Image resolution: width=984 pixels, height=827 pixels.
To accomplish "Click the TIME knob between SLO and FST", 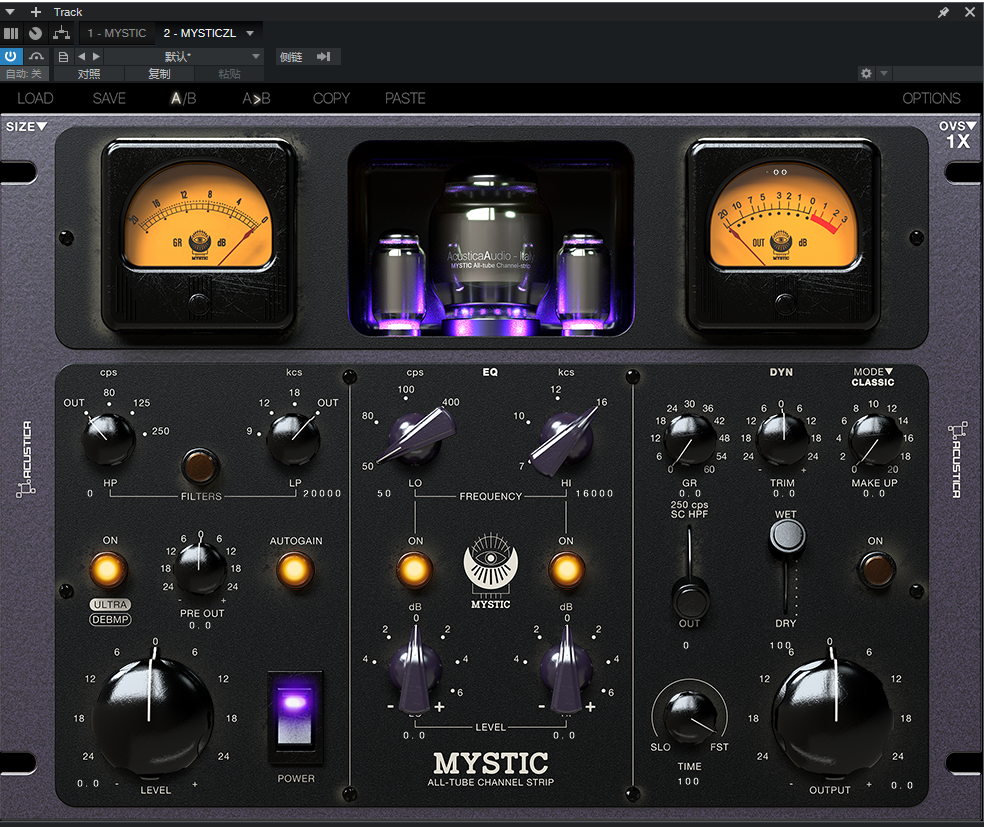I will point(690,716).
